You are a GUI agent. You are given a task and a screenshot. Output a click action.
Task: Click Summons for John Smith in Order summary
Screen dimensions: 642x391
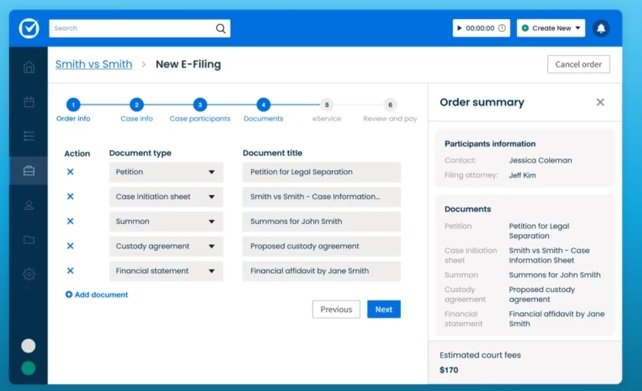click(555, 275)
